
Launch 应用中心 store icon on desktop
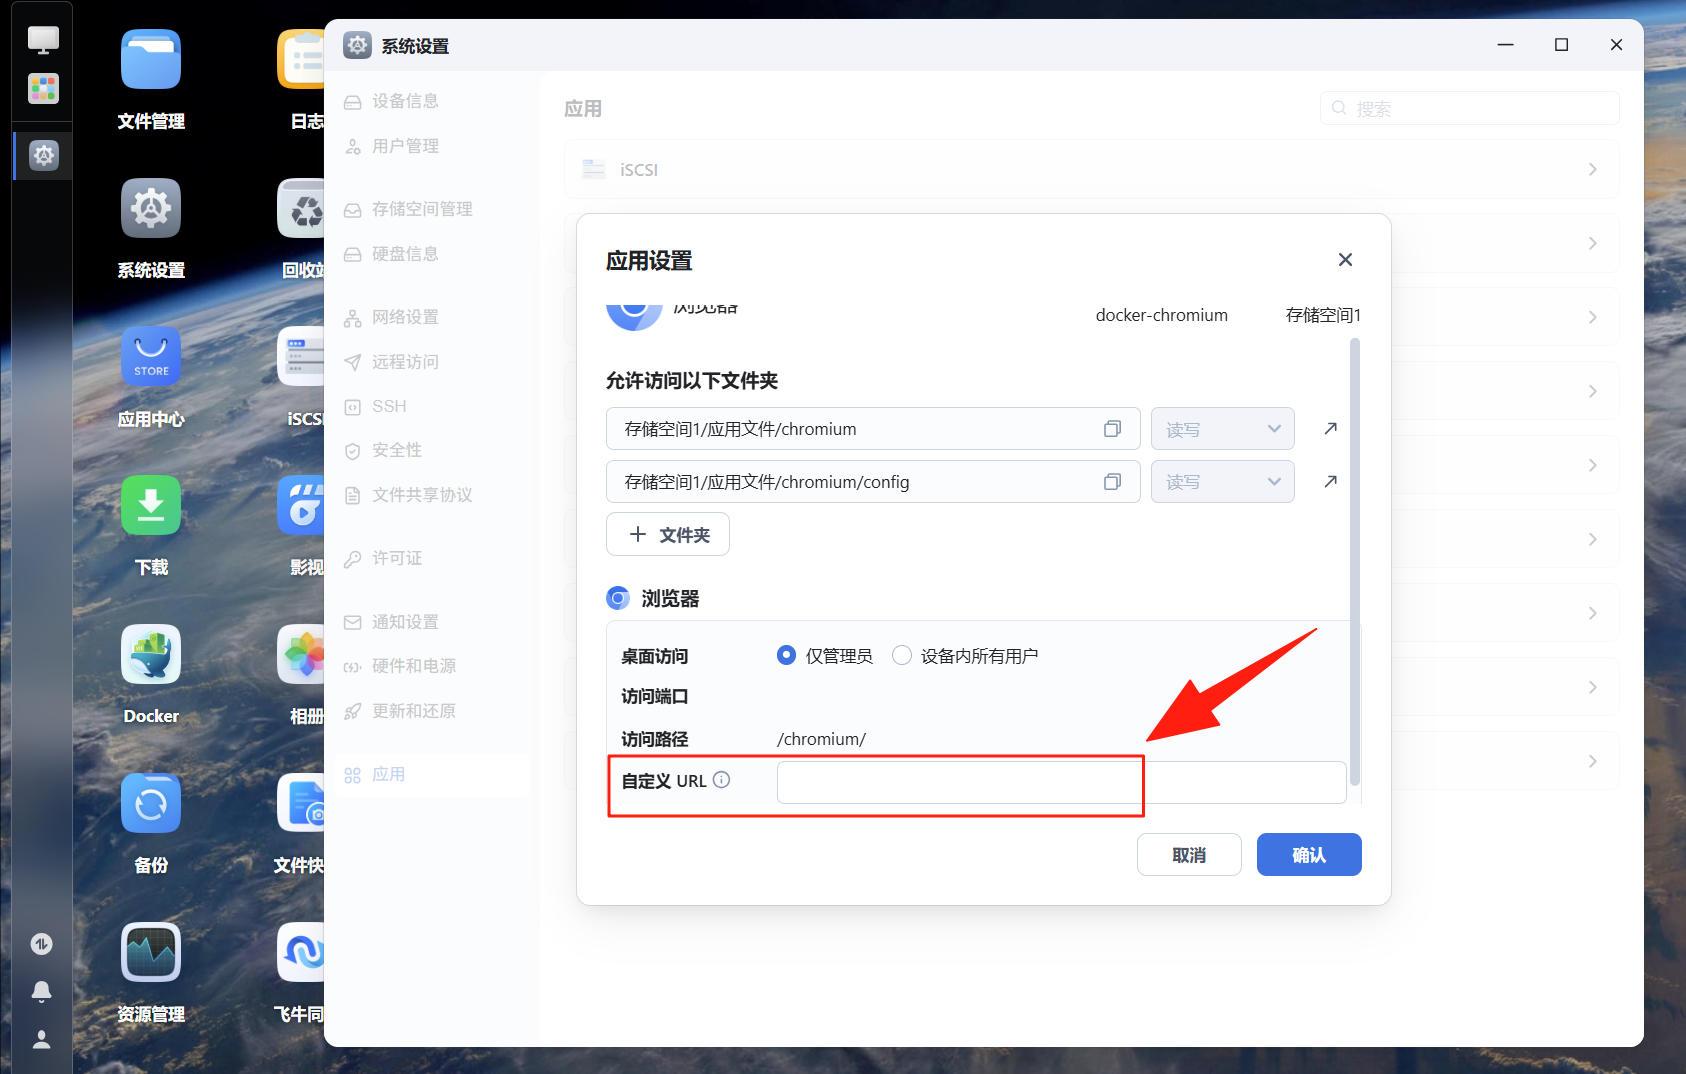point(151,357)
